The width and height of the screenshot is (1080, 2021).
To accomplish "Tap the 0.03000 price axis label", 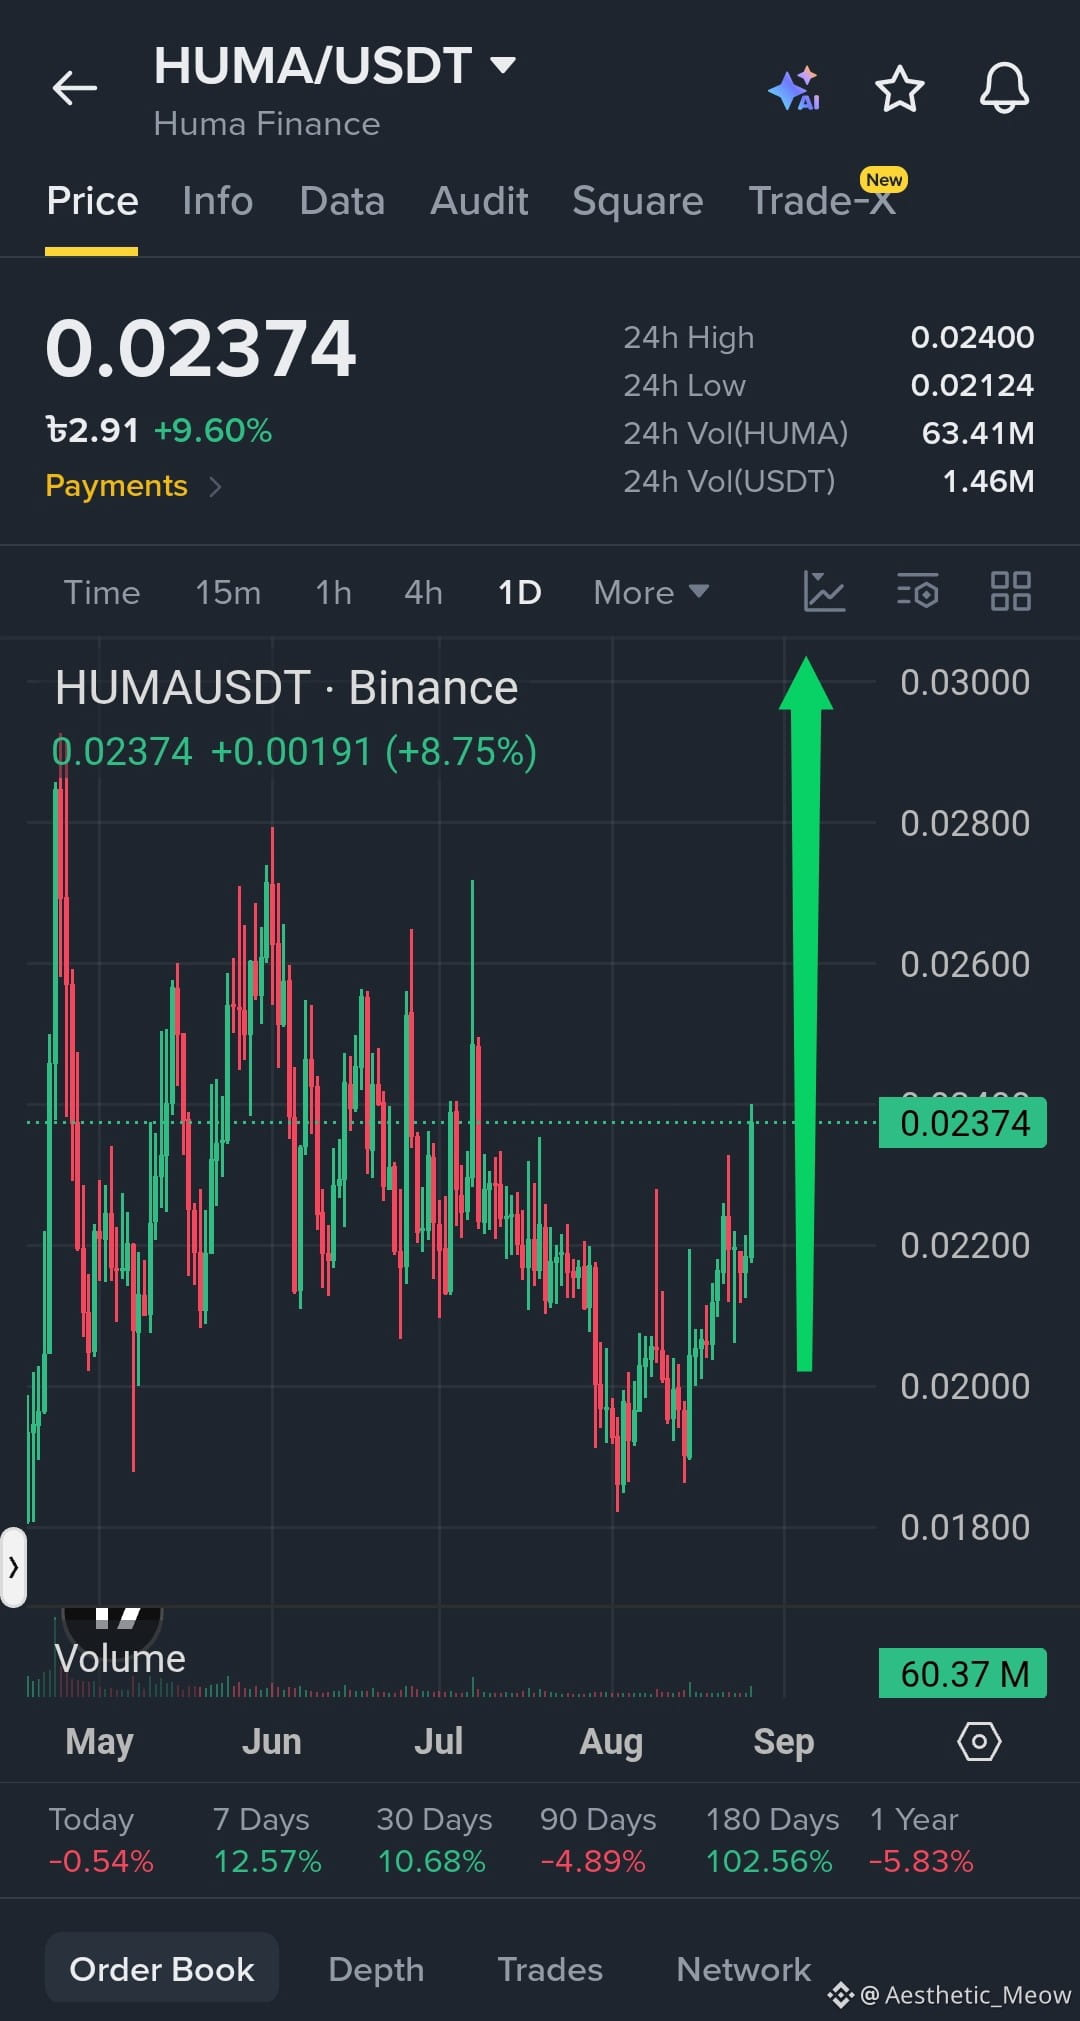I will point(965,682).
